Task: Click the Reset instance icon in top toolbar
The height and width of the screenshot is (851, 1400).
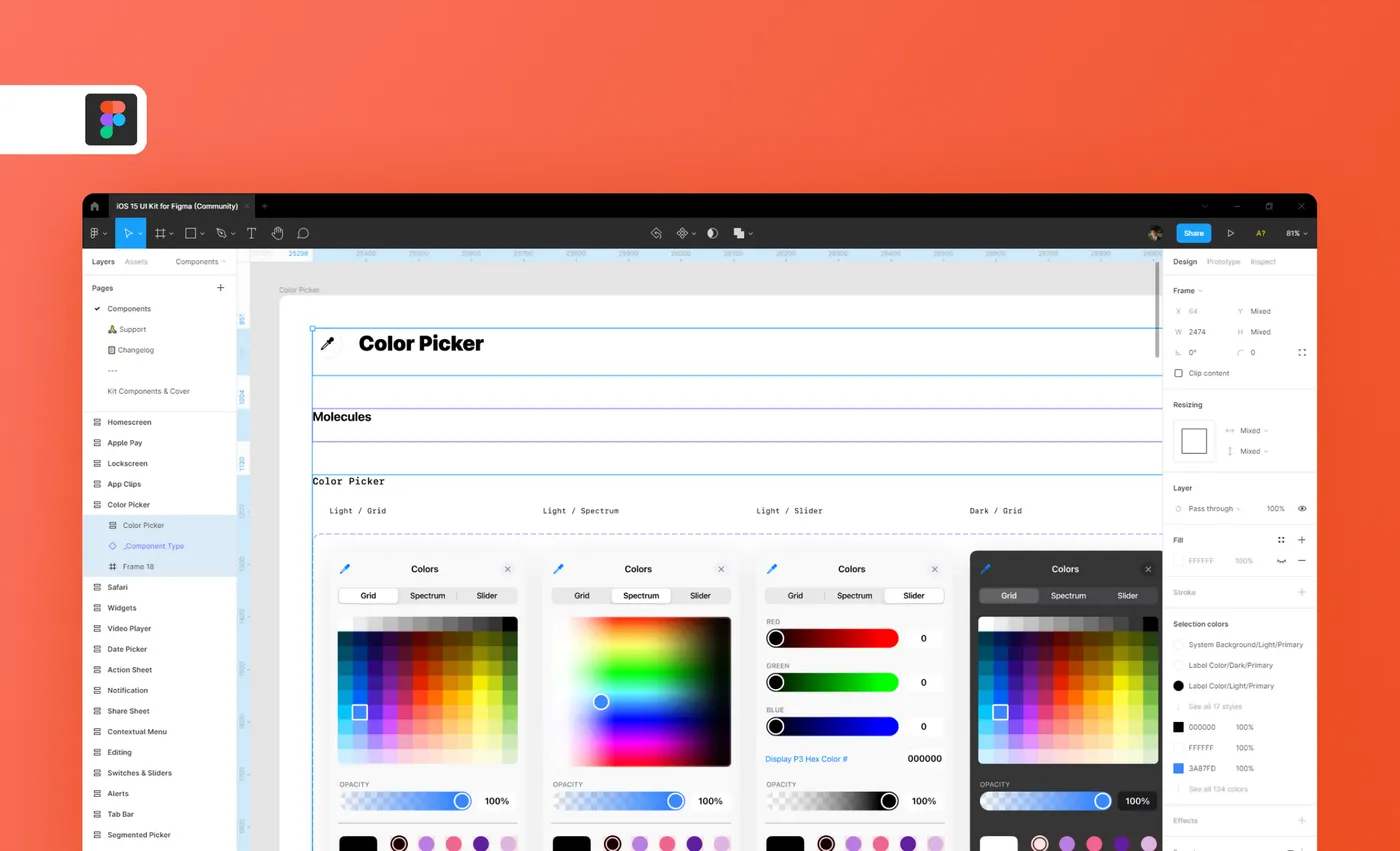Action: [x=656, y=233]
